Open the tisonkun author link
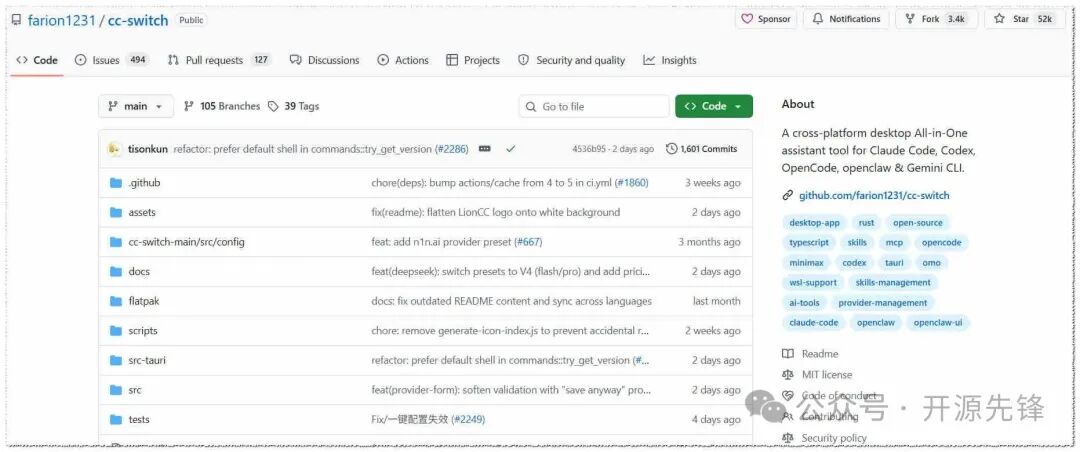The height and width of the screenshot is (452, 1080). click(147, 149)
